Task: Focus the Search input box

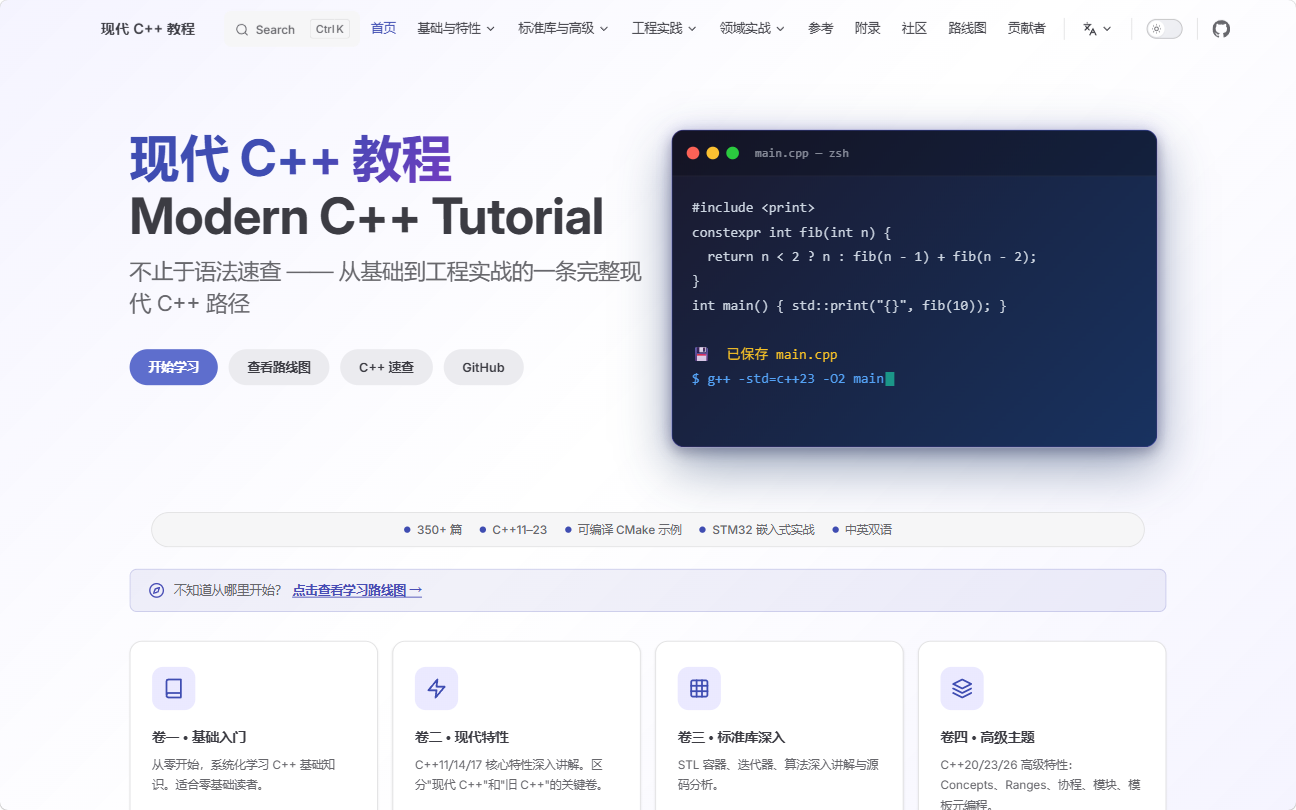Action: point(291,29)
